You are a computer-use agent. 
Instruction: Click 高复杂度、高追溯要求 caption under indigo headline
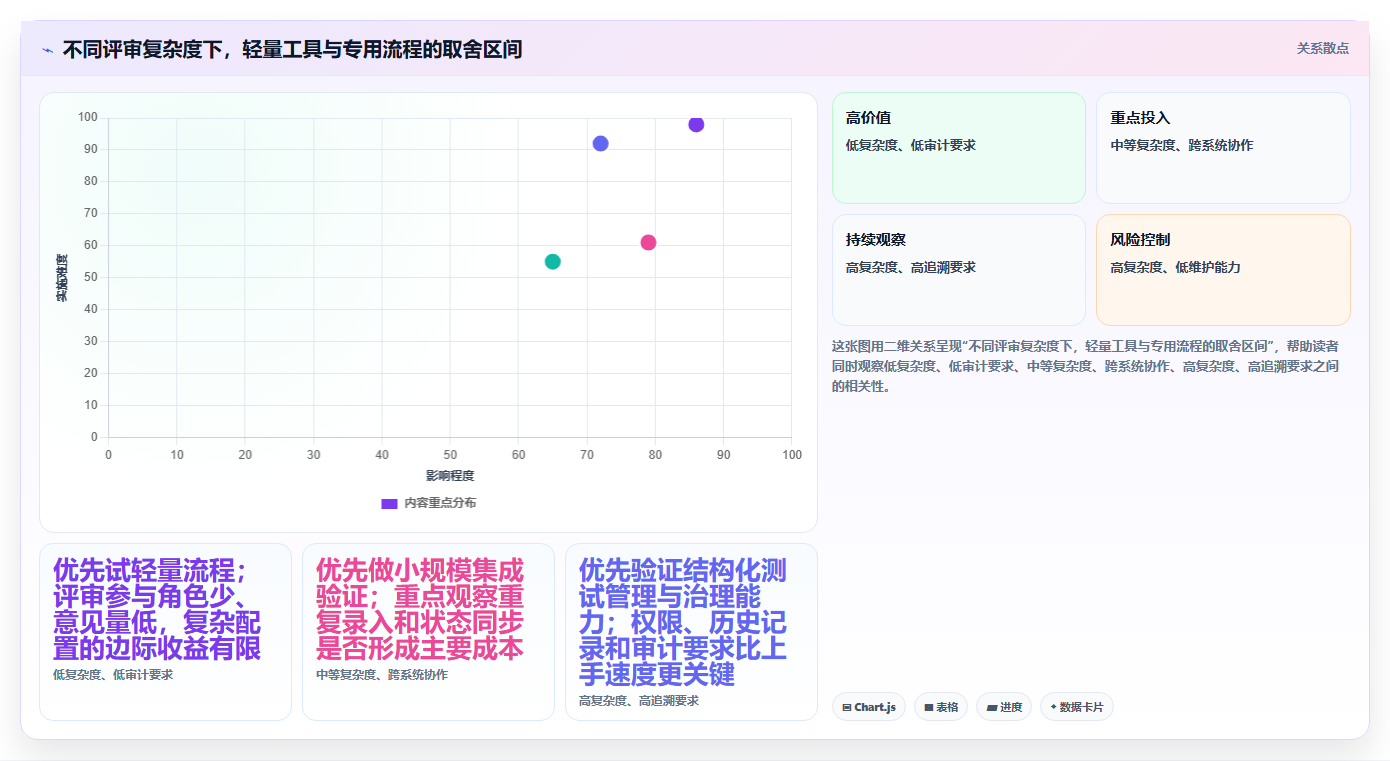point(639,701)
